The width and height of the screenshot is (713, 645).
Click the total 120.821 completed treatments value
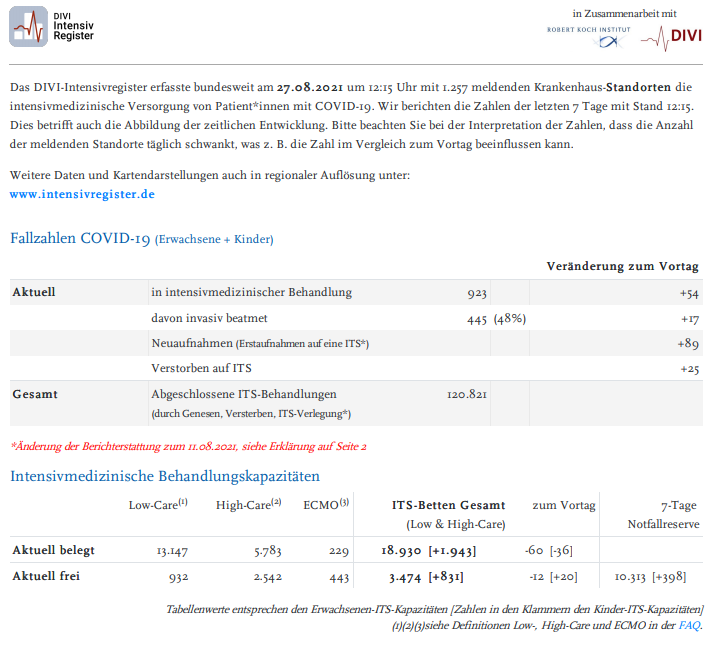pyautogui.click(x=466, y=394)
